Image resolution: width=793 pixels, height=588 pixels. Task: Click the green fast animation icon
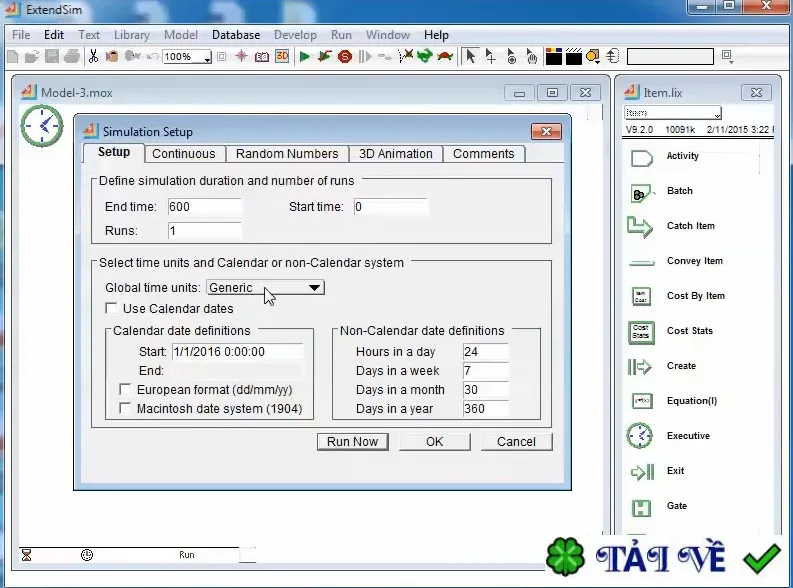[425, 56]
